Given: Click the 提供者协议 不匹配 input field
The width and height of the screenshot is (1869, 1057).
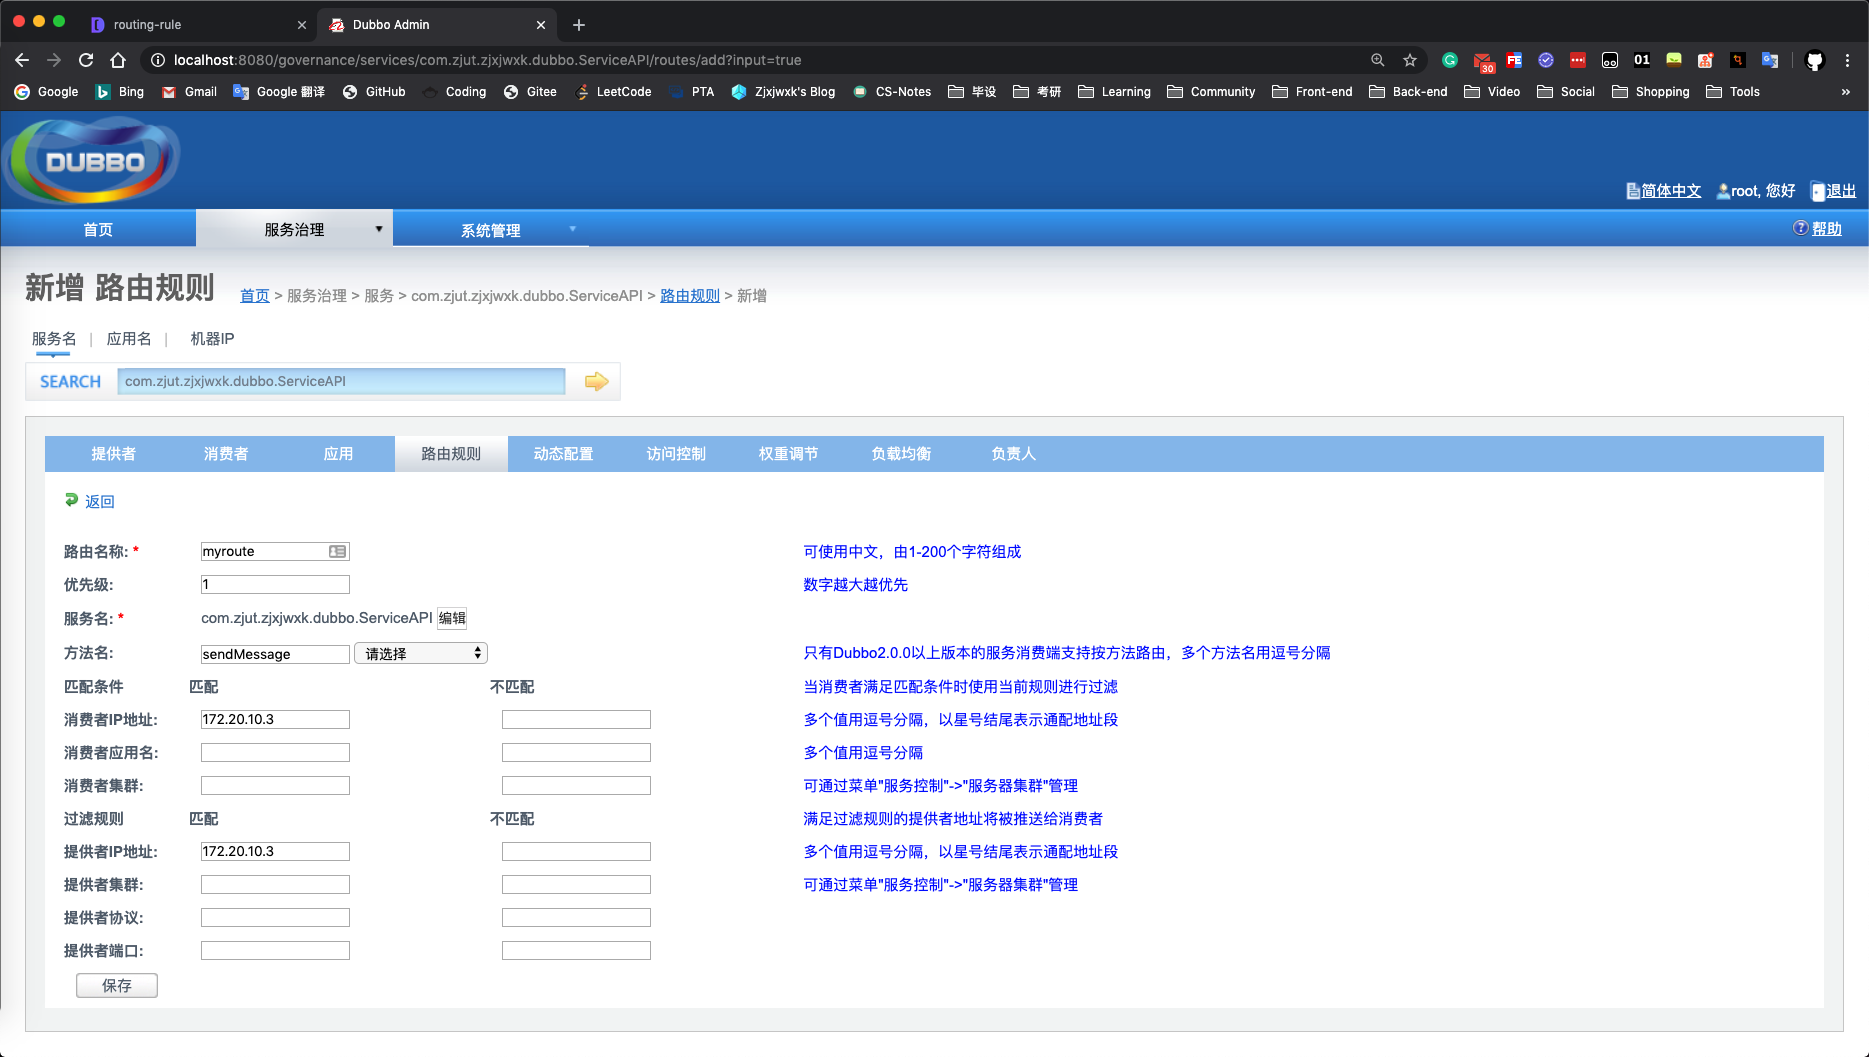Looking at the screenshot, I should pyautogui.click(x=576, y=917).
